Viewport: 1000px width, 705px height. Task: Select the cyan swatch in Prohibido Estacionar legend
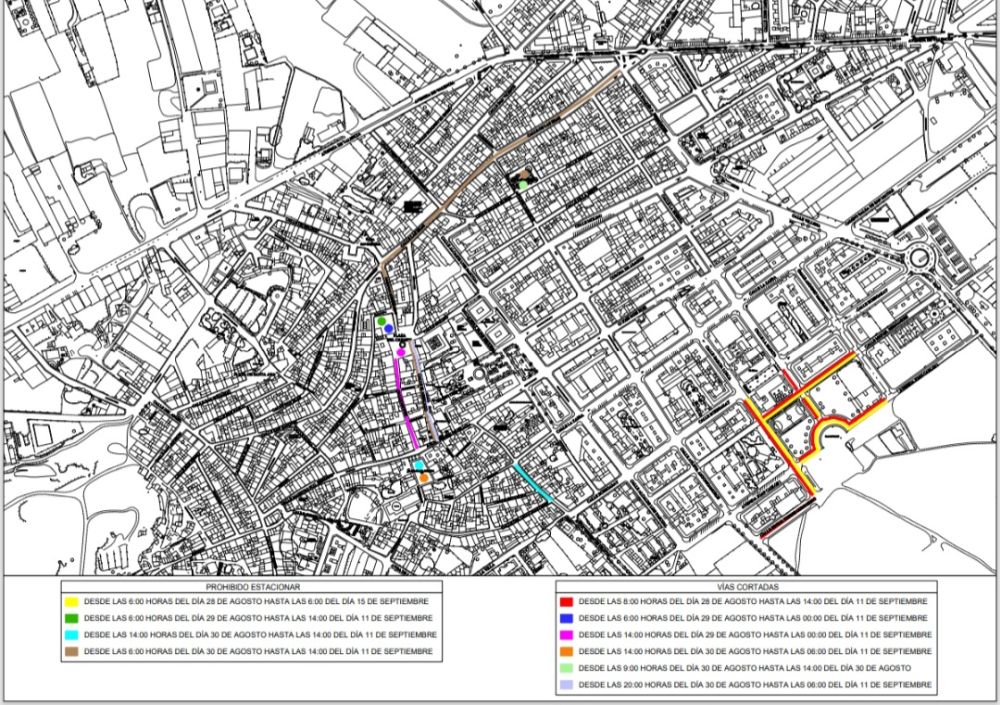74,635
